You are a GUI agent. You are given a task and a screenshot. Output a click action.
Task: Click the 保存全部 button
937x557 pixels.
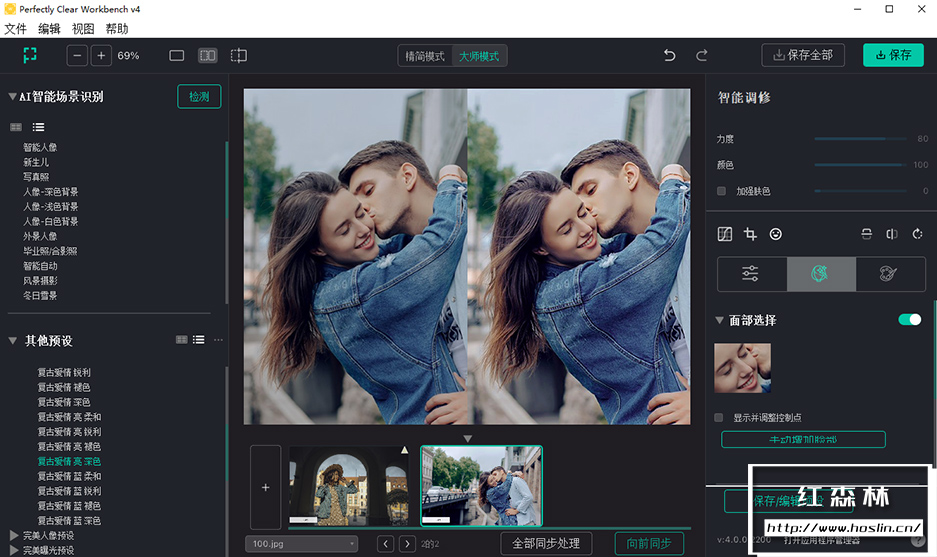tap(802, 55)
